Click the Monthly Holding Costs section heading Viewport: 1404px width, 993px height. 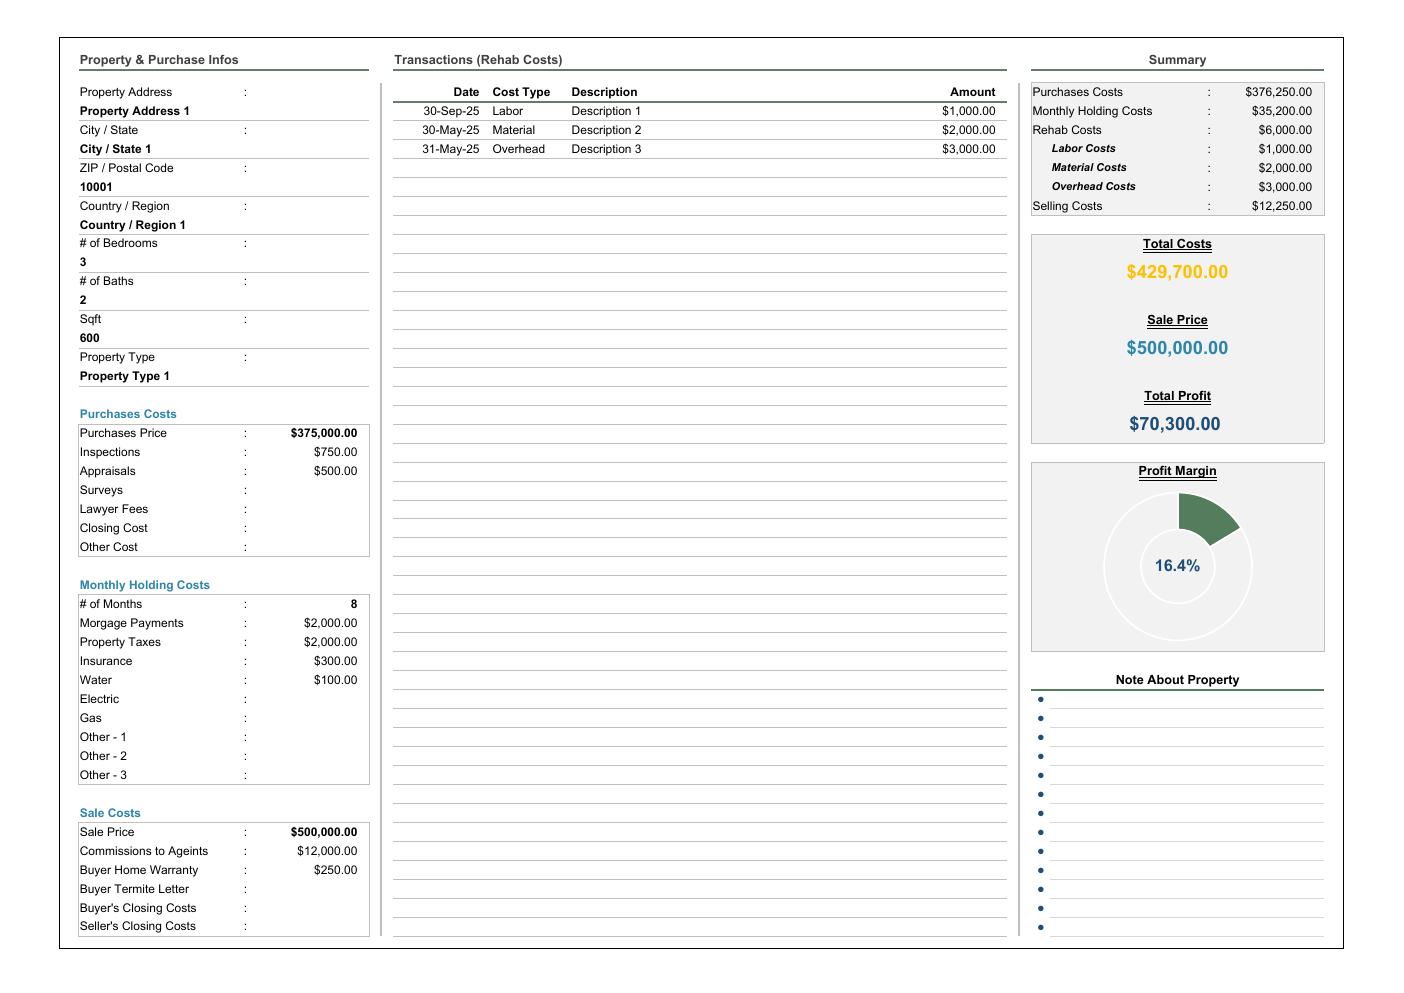click(x=145, y=585)
